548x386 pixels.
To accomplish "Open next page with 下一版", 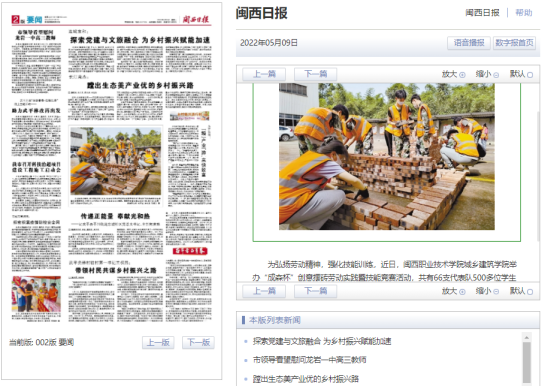I will tap(199, 342).
